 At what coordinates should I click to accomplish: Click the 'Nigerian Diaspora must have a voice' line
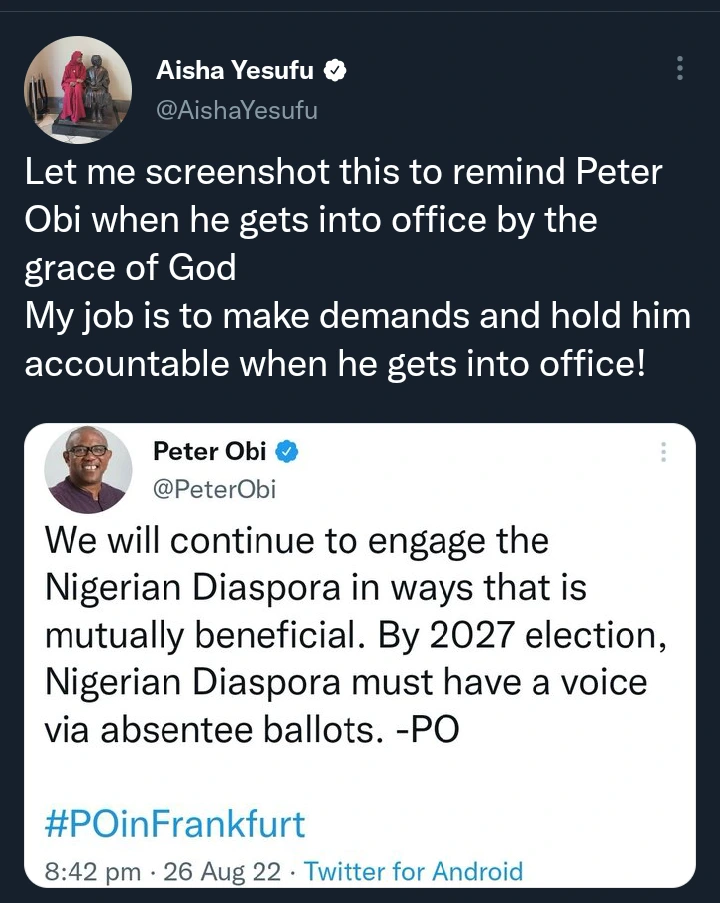point(346,682)
